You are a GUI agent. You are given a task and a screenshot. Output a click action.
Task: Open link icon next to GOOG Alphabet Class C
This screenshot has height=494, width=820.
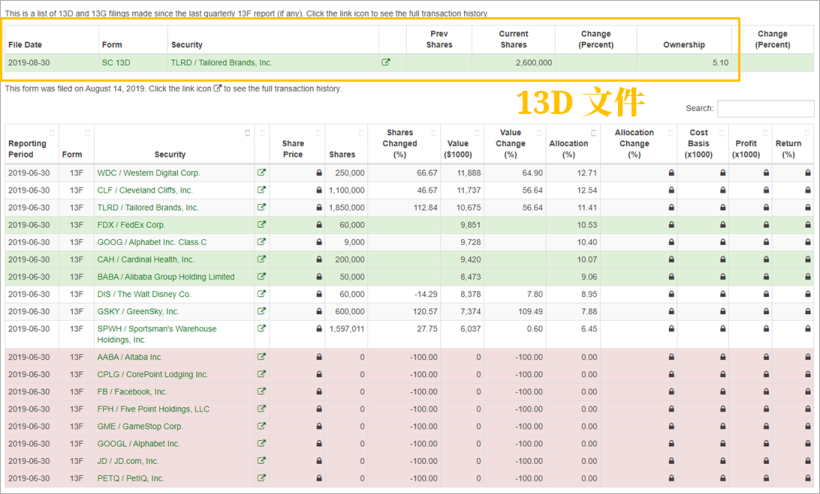pyautogui.click(x=261, y=242)
